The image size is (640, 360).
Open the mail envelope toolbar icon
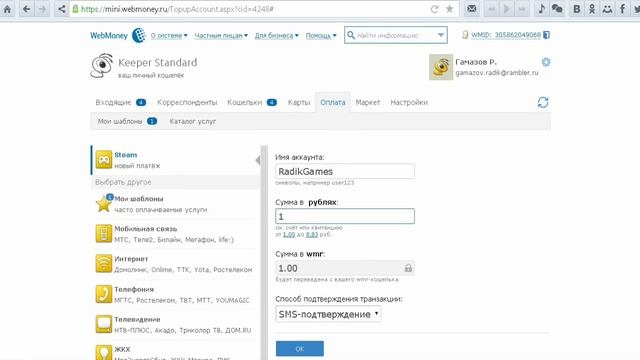click(x=471, y=9)
